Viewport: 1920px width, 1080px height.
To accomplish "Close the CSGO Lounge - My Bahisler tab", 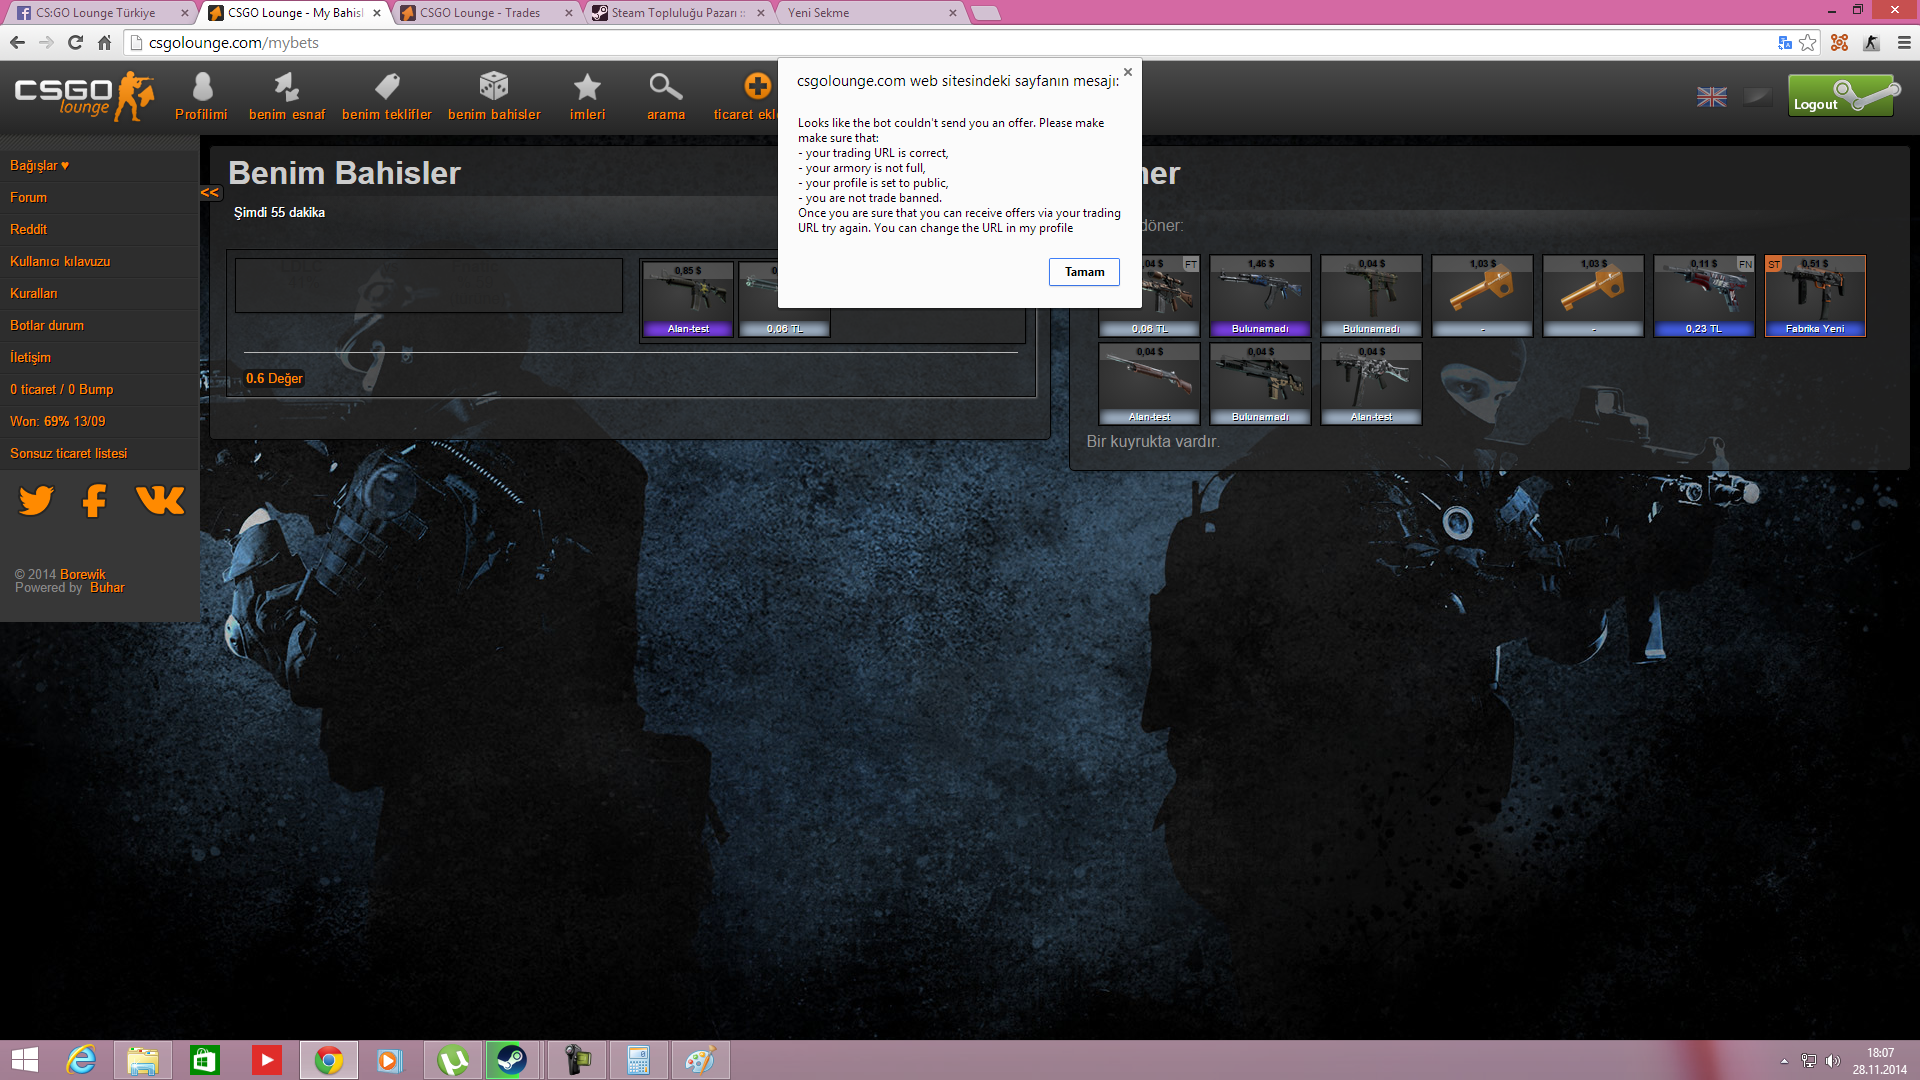I will point(377,13).
